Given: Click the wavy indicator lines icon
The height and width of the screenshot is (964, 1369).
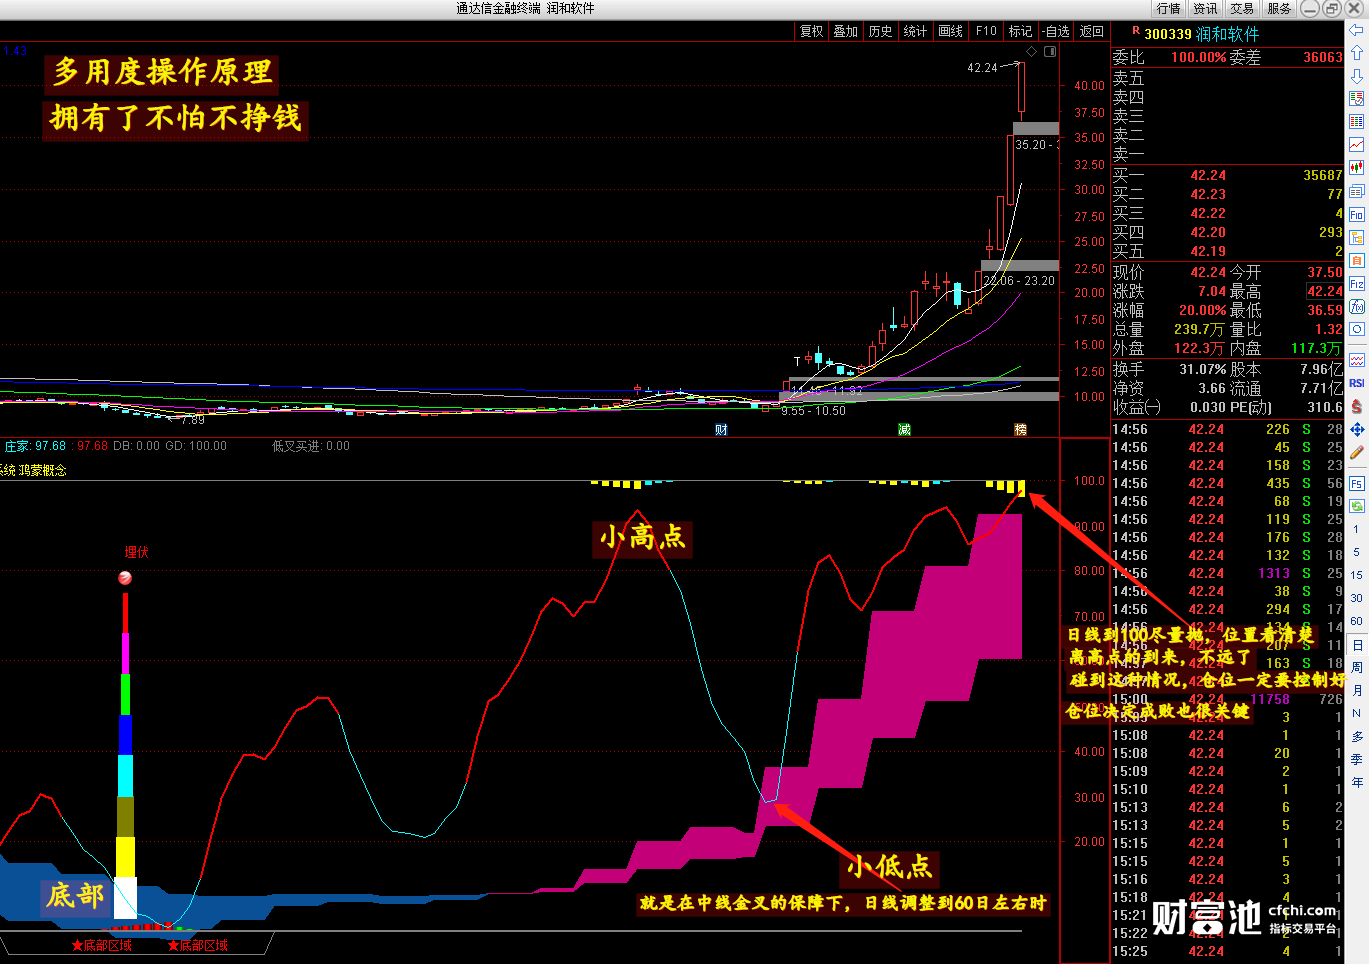Looking at the screenshot, I should coord(1357,360).
